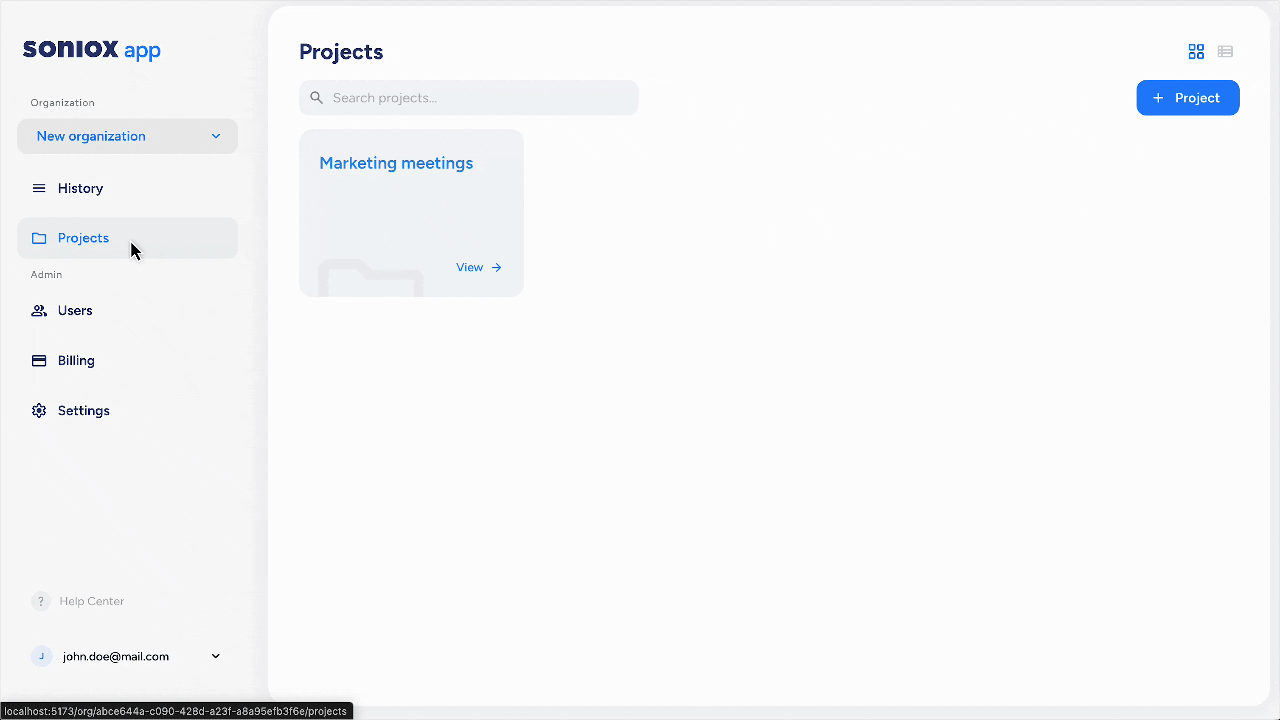Click the Billing credit card icon
Screen dimensions: 1280x720
coord(39,361)
